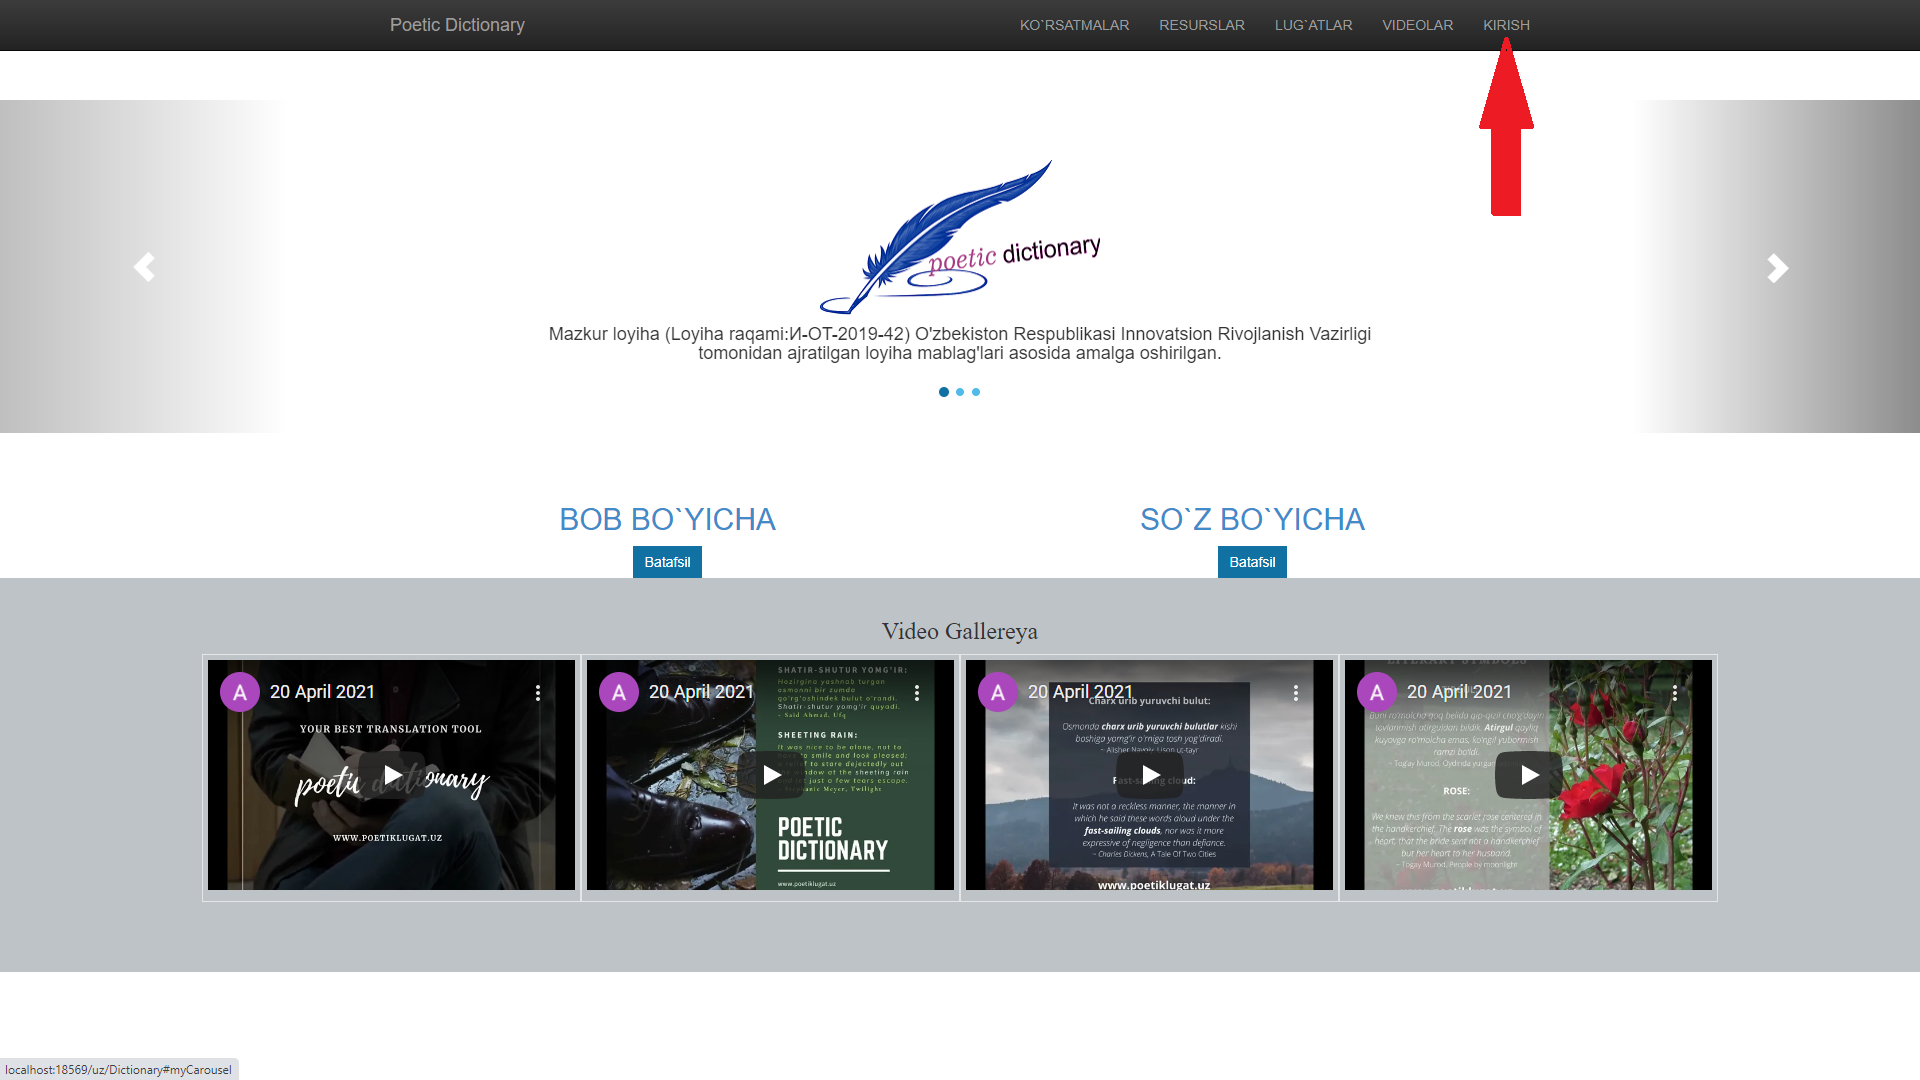Open more options on third video
Viewport: 1920px width, 1080px height.
click(1296, 693)
